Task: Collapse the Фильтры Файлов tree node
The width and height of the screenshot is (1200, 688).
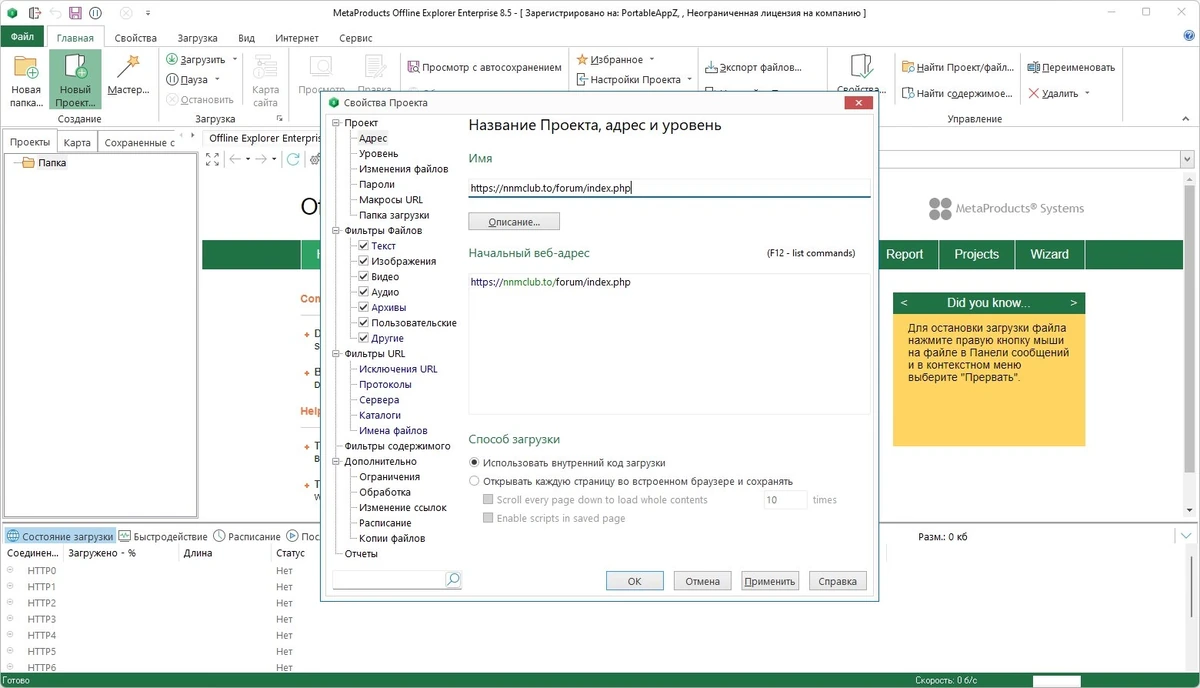Action: point(336,231)
